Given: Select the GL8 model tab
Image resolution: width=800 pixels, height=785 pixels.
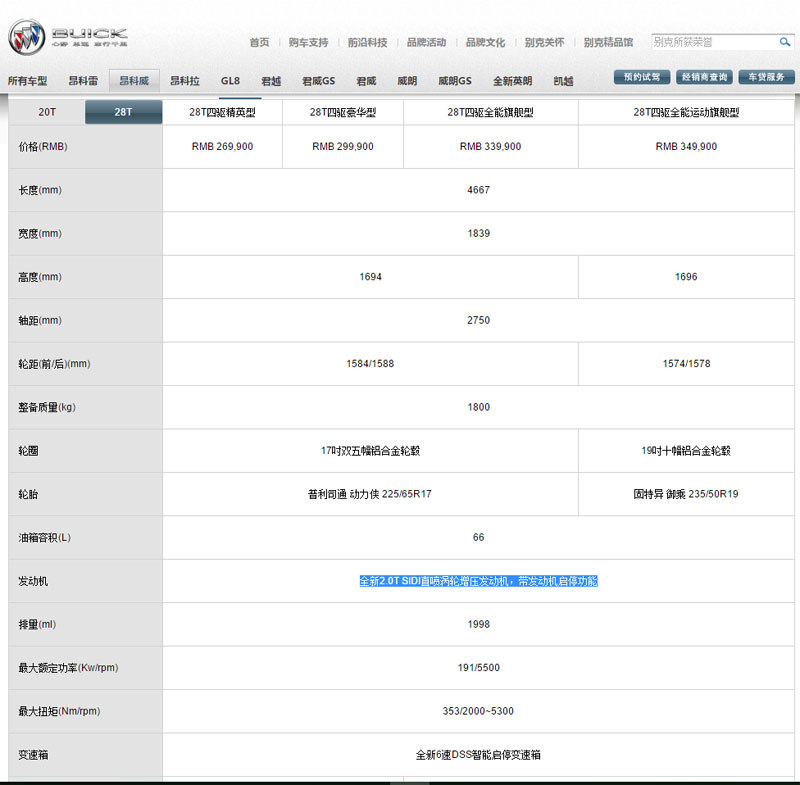Looking at the screenshot, I should coord(230,81).
